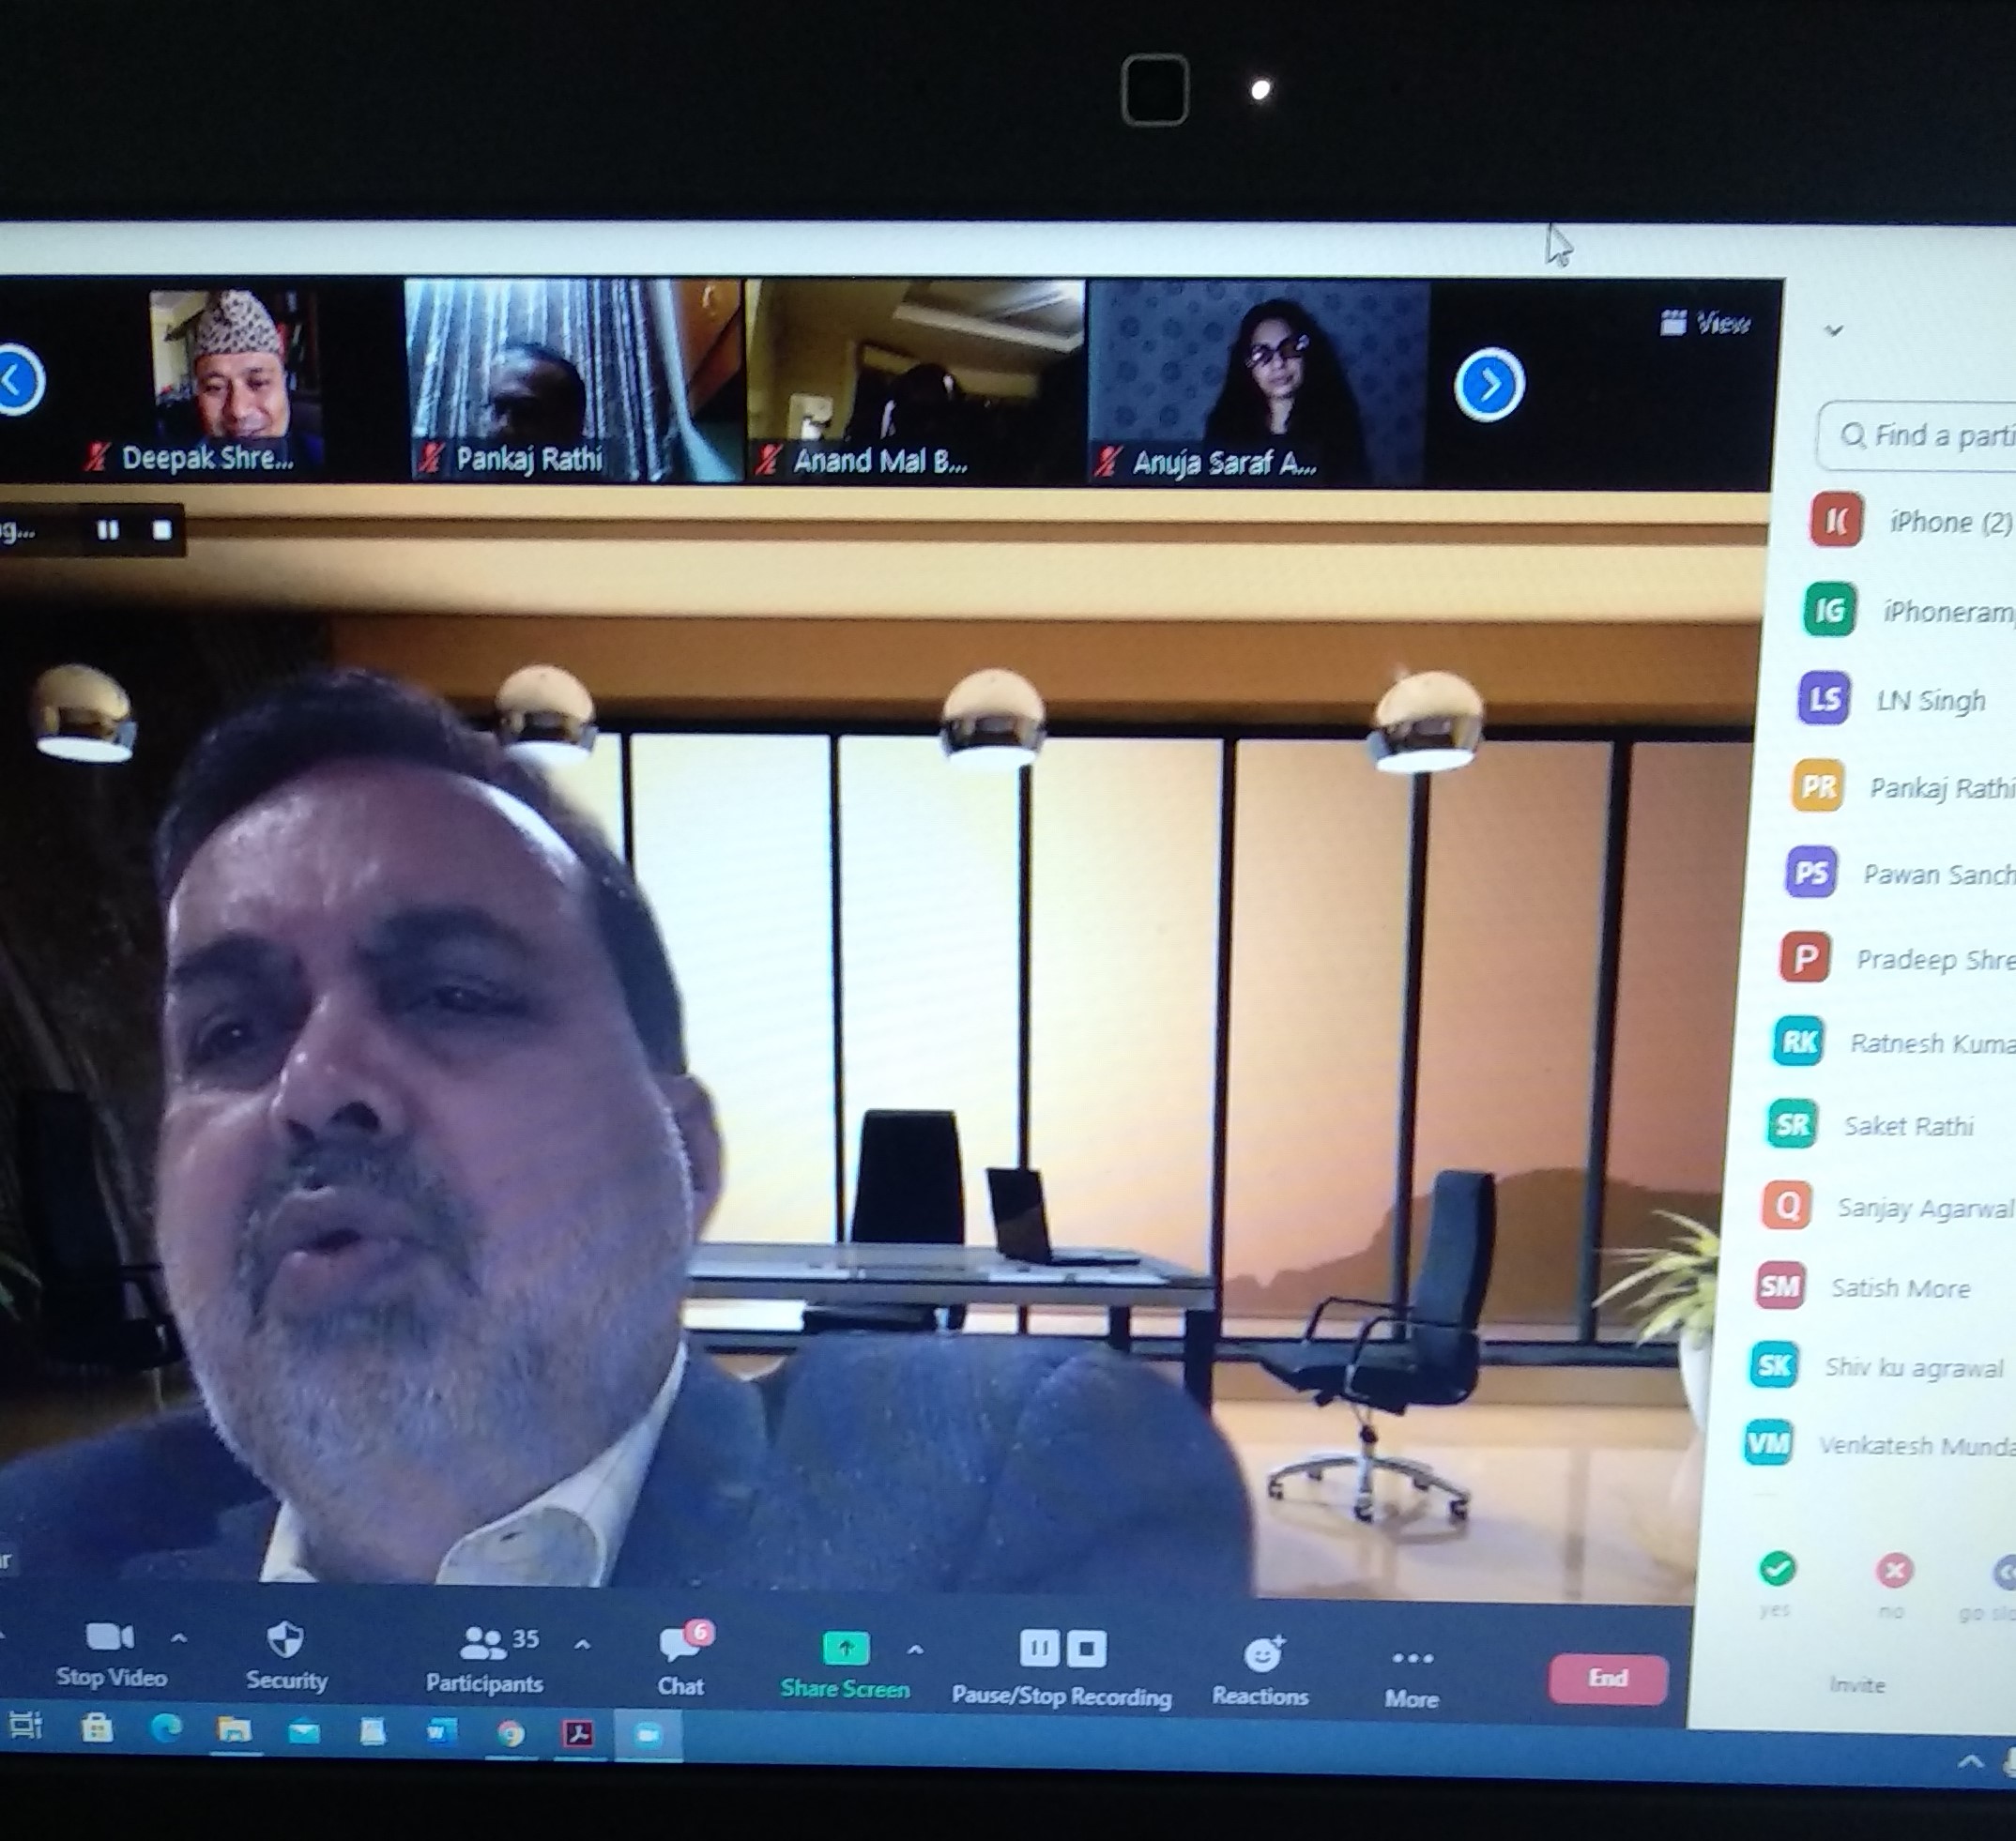Screen dimensions: 2016x1841
Task: Click the Find a participant search field
Action: click(1925, 436)
